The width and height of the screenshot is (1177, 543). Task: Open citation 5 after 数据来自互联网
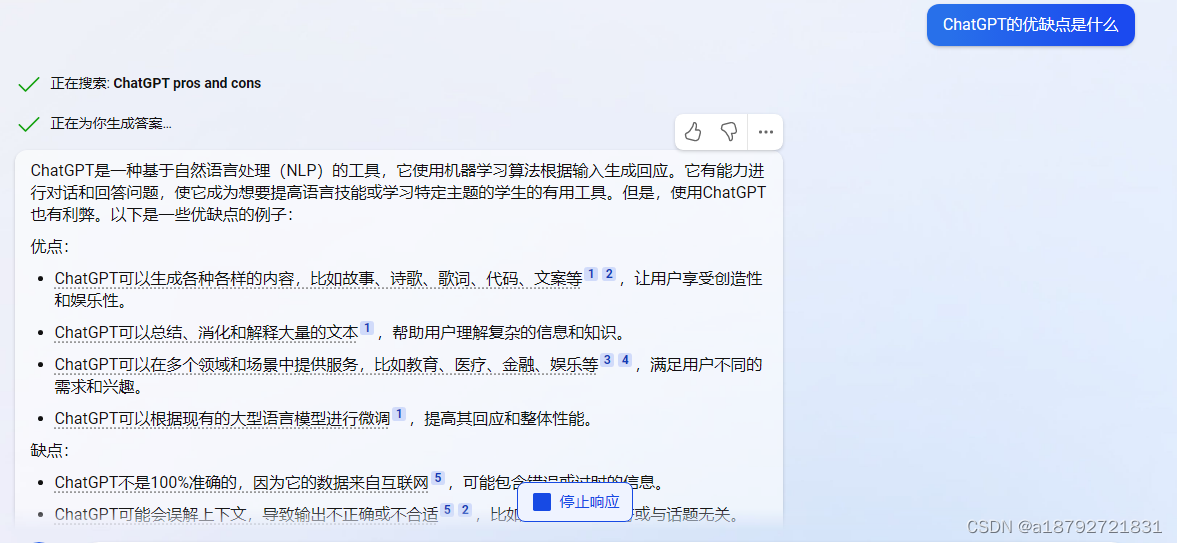coord(438,477)
